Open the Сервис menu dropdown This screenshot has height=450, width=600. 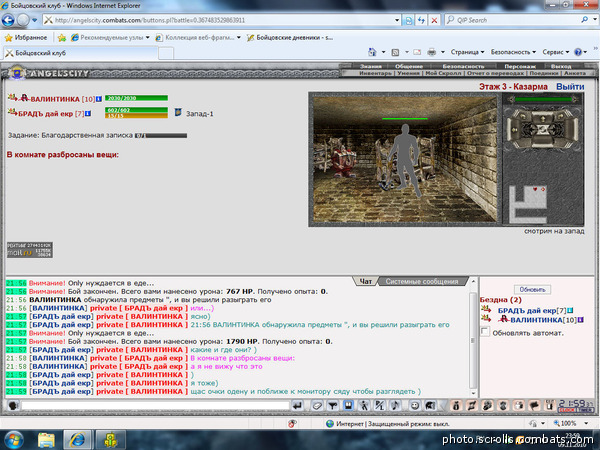coord(556,52)
